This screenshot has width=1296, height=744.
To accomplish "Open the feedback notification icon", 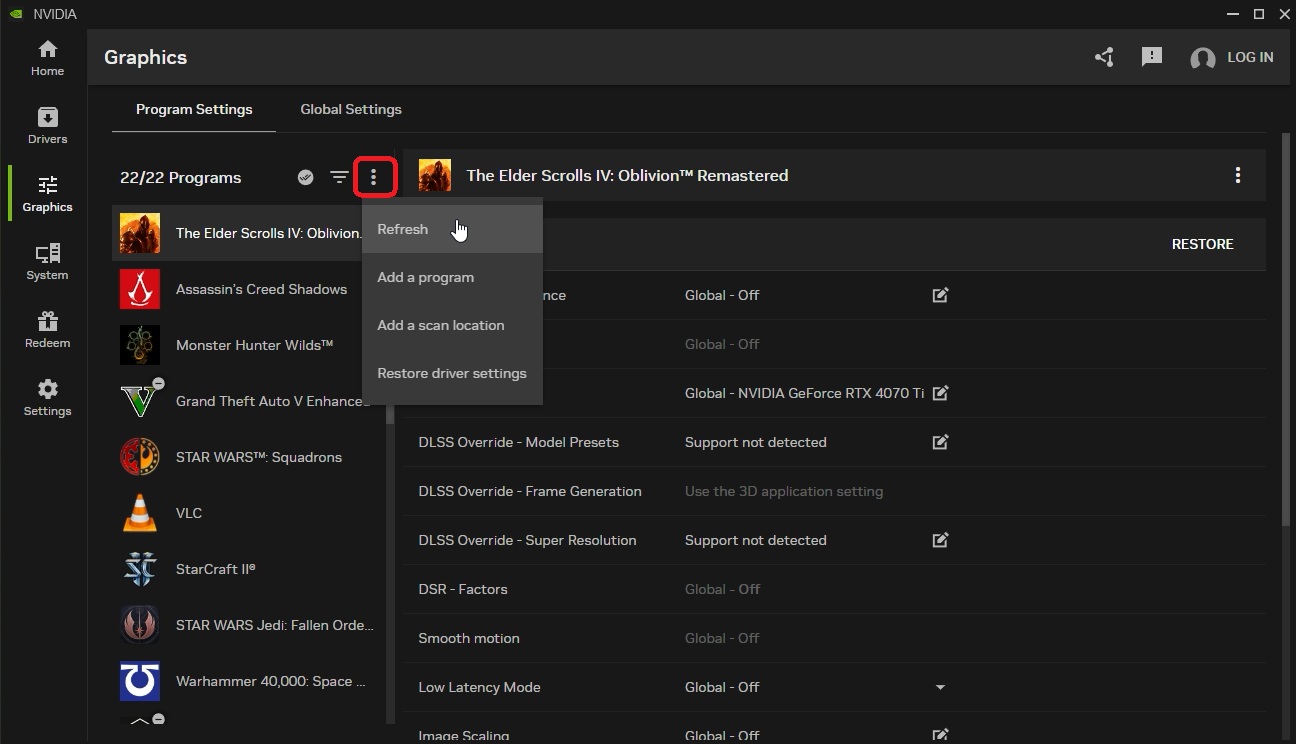I will 1152,58.
